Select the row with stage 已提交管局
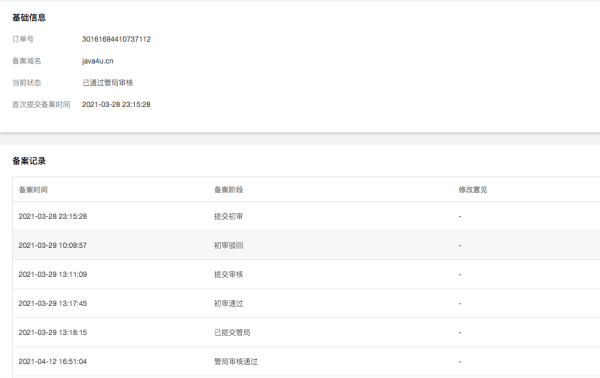600x378 pixels. coord(306,332)
